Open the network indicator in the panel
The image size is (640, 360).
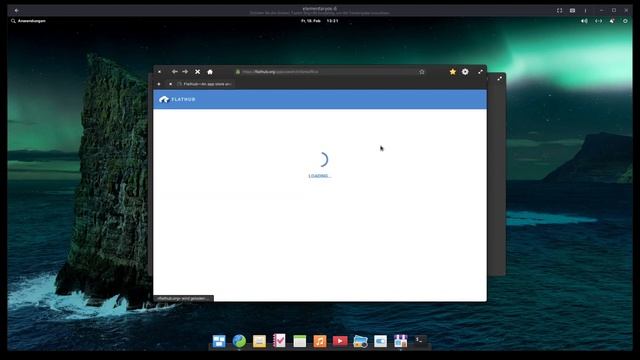pos(598,21)
